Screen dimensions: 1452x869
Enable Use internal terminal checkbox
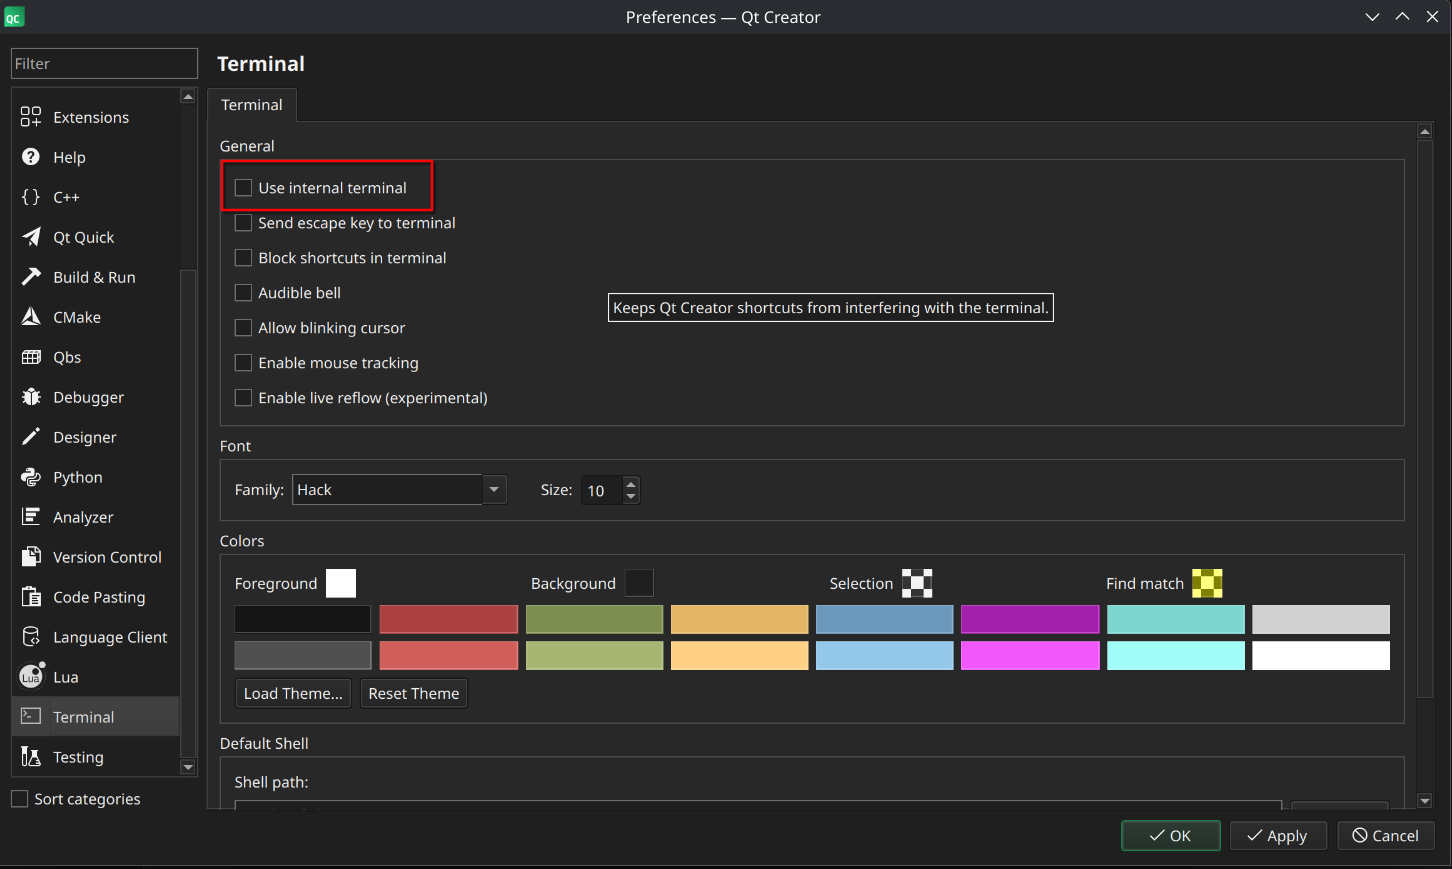[243, 188]
